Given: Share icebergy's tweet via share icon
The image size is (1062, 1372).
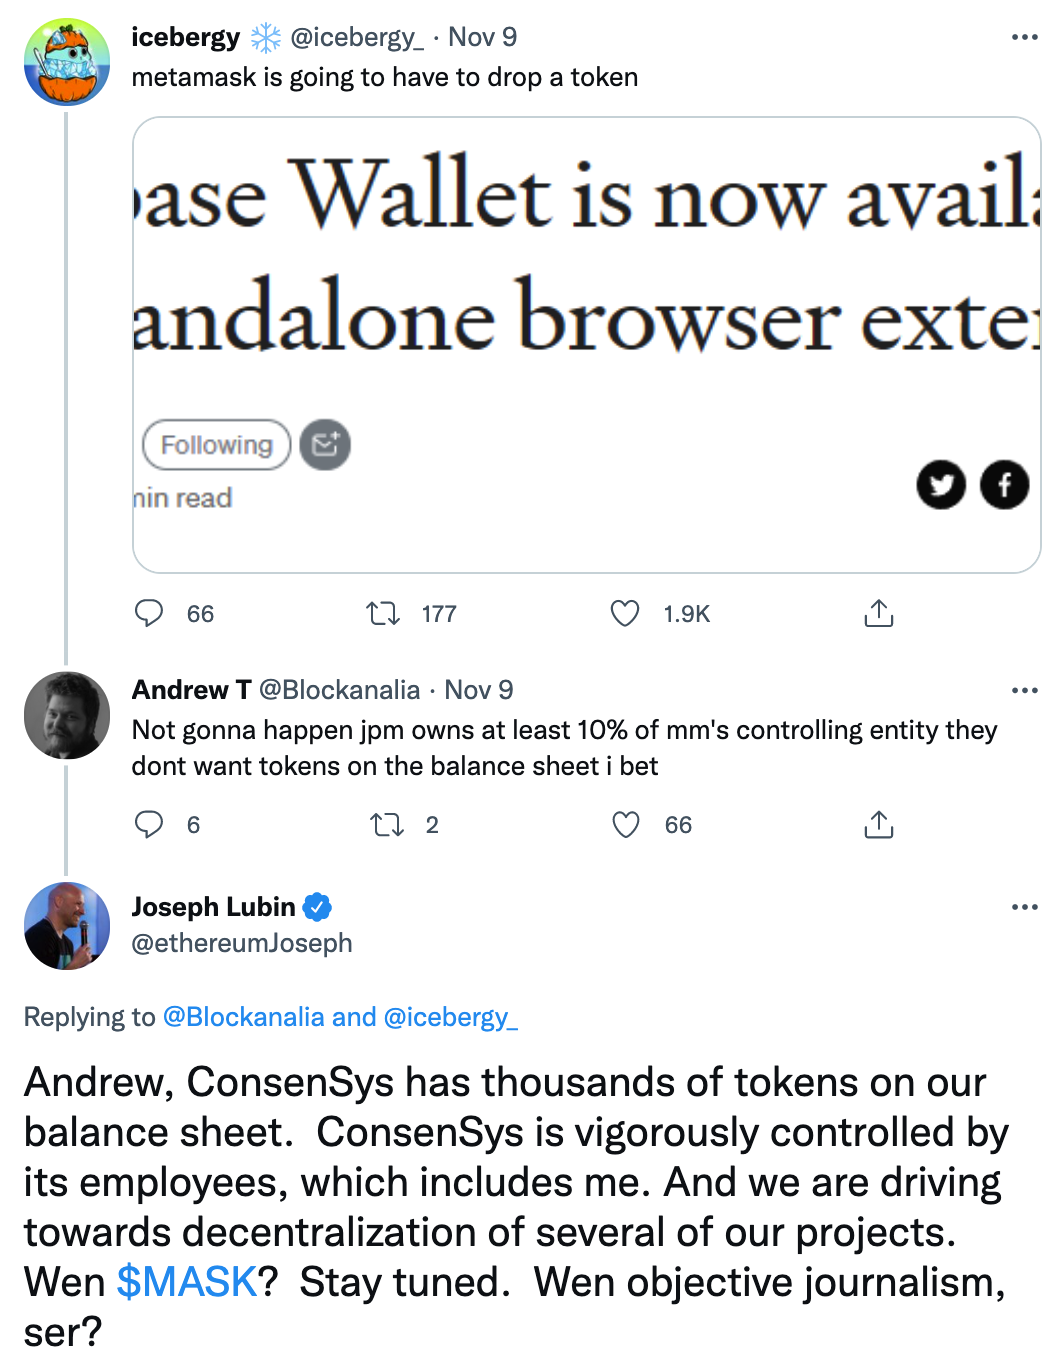Looking at the screenshot, I should click(878, 613).
